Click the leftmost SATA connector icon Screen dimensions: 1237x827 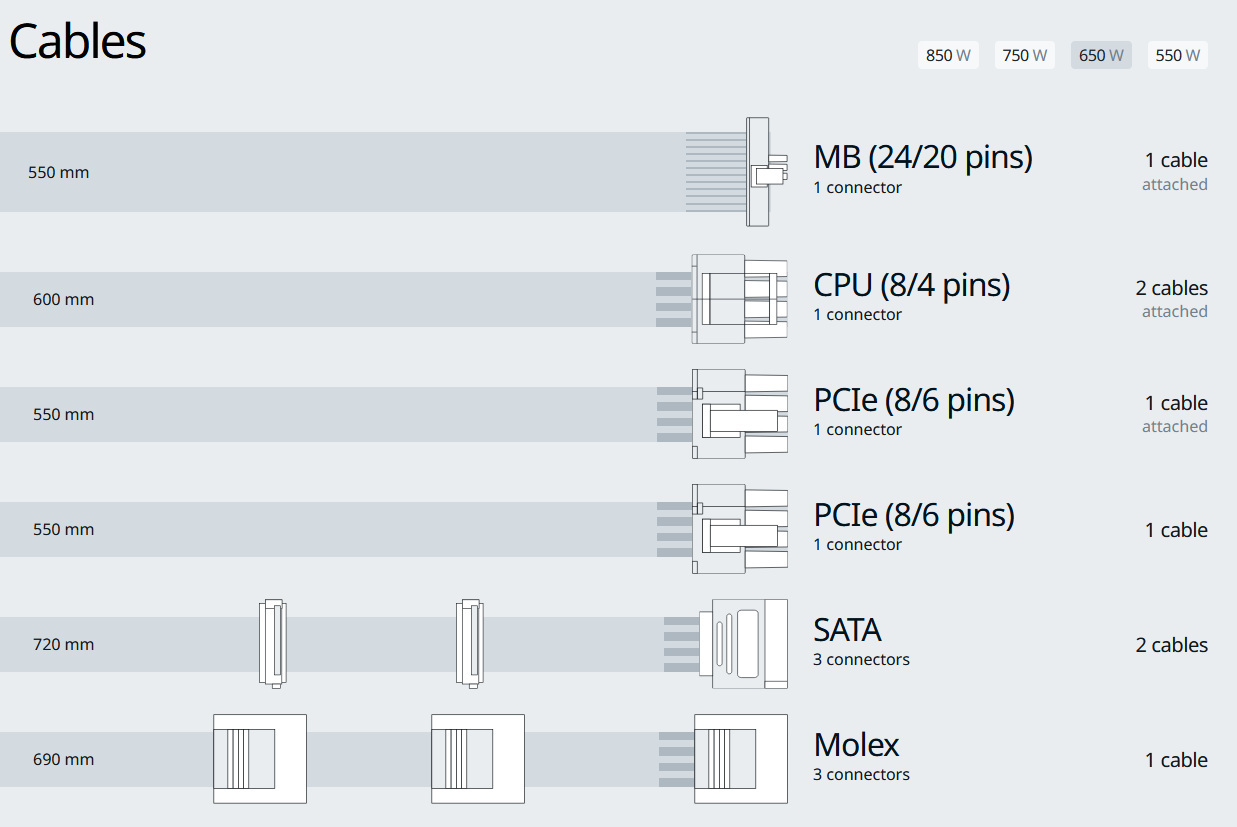click(272, 644)
